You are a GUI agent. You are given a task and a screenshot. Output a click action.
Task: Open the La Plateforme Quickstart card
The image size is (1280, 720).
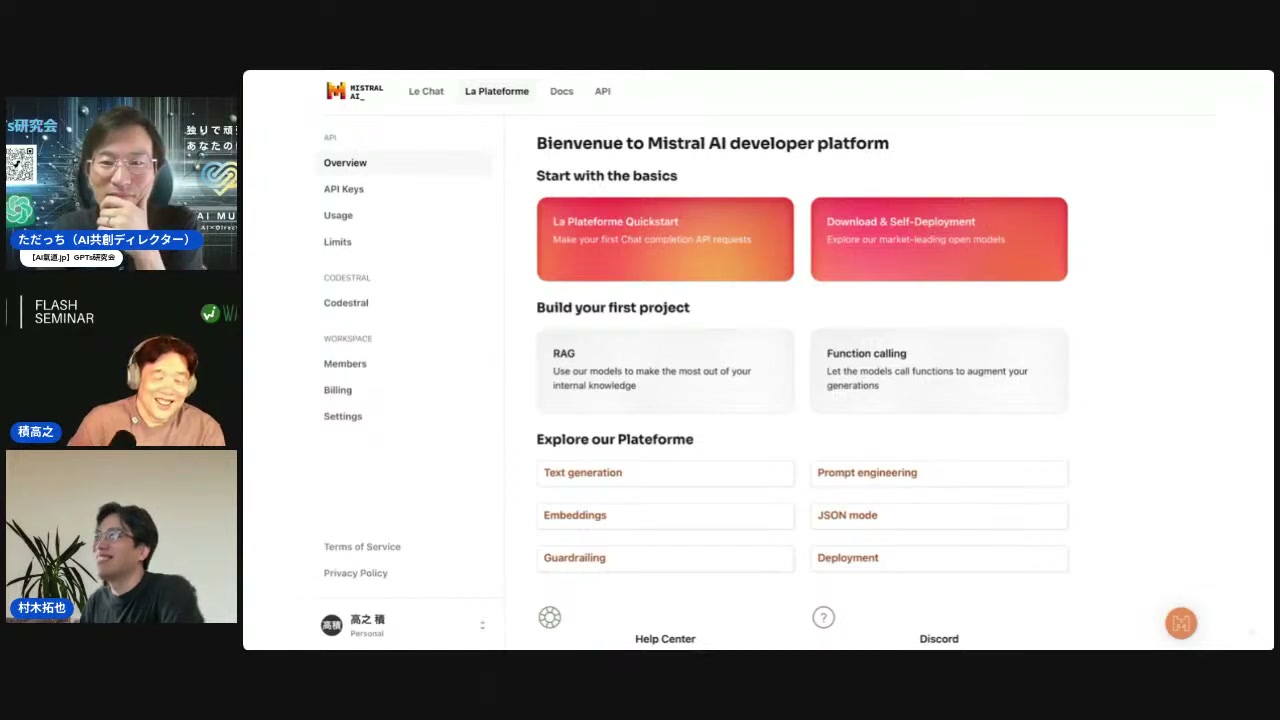[665, 239]
